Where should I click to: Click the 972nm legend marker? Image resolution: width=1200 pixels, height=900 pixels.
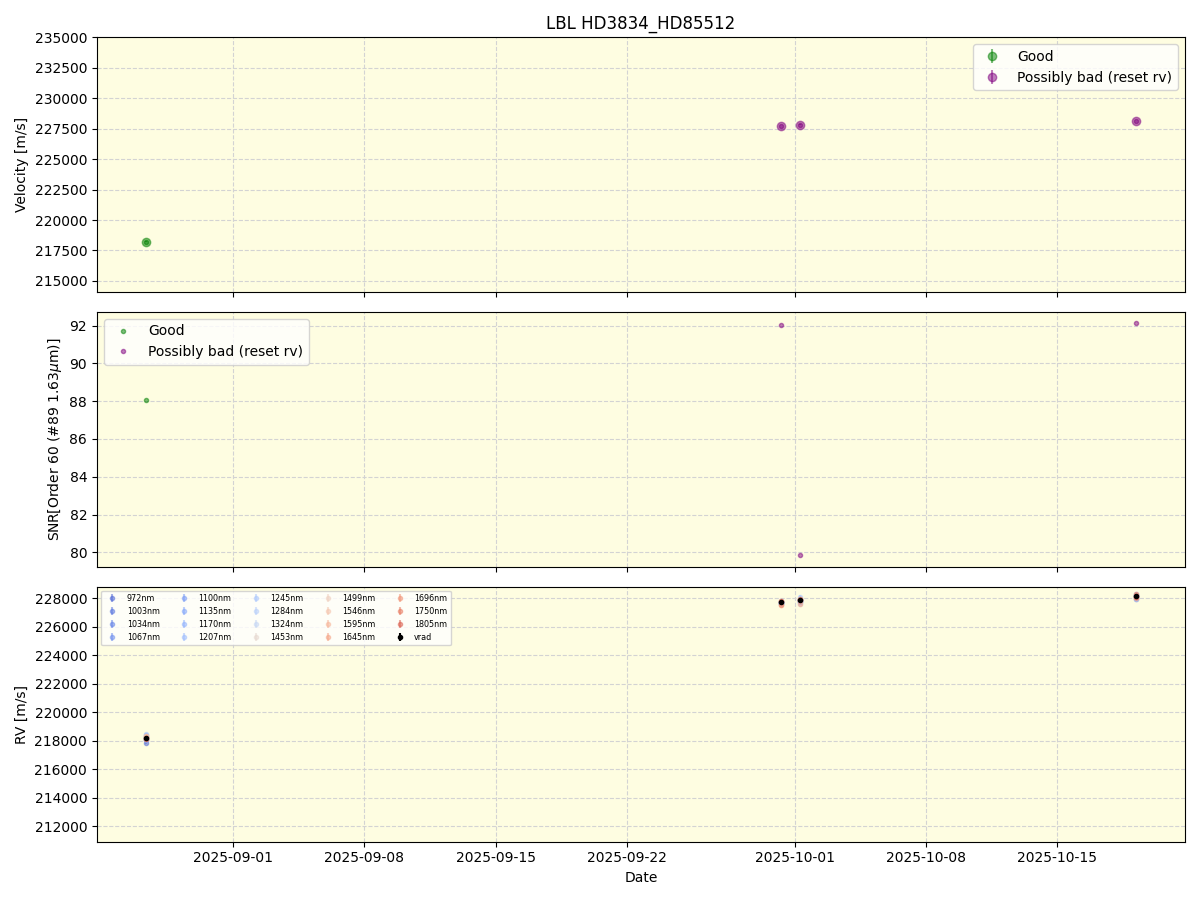(x=112, y=598)
